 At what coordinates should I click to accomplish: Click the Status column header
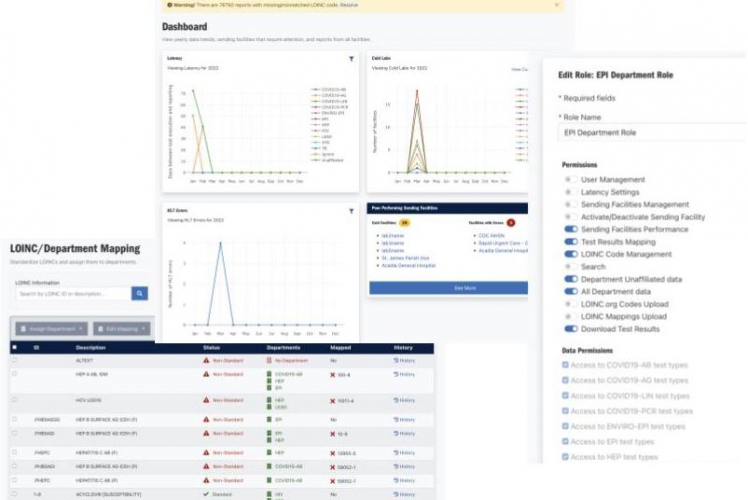tap(211, 347)
